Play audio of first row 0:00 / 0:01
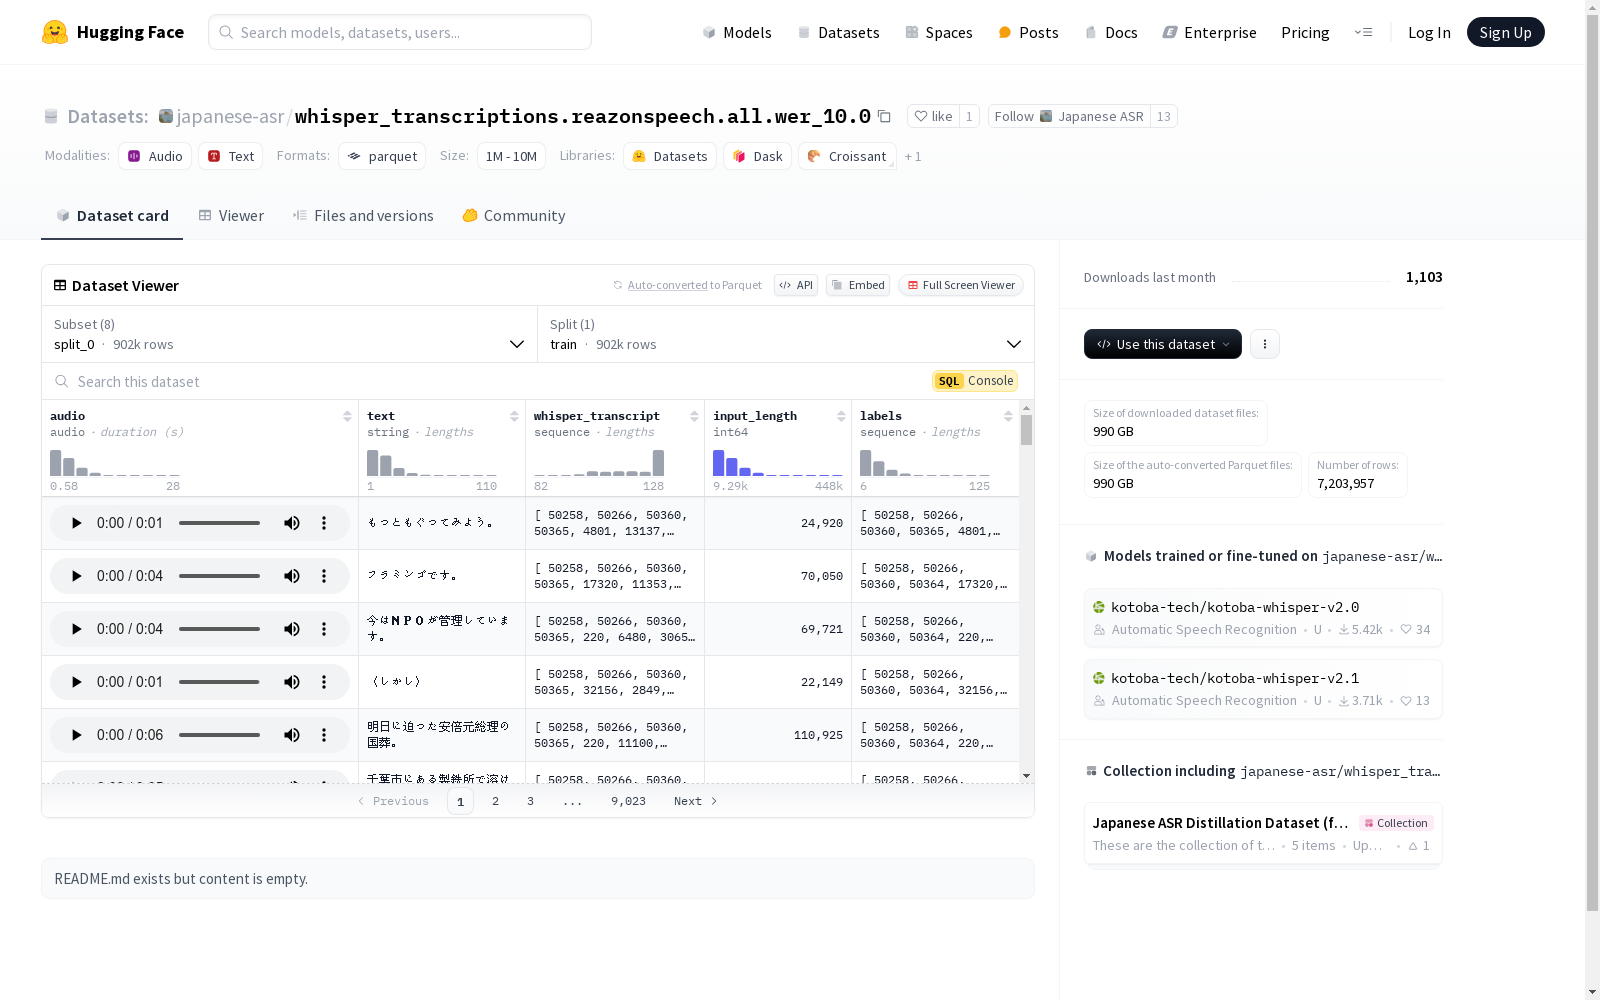 click(x=76, y=523)
